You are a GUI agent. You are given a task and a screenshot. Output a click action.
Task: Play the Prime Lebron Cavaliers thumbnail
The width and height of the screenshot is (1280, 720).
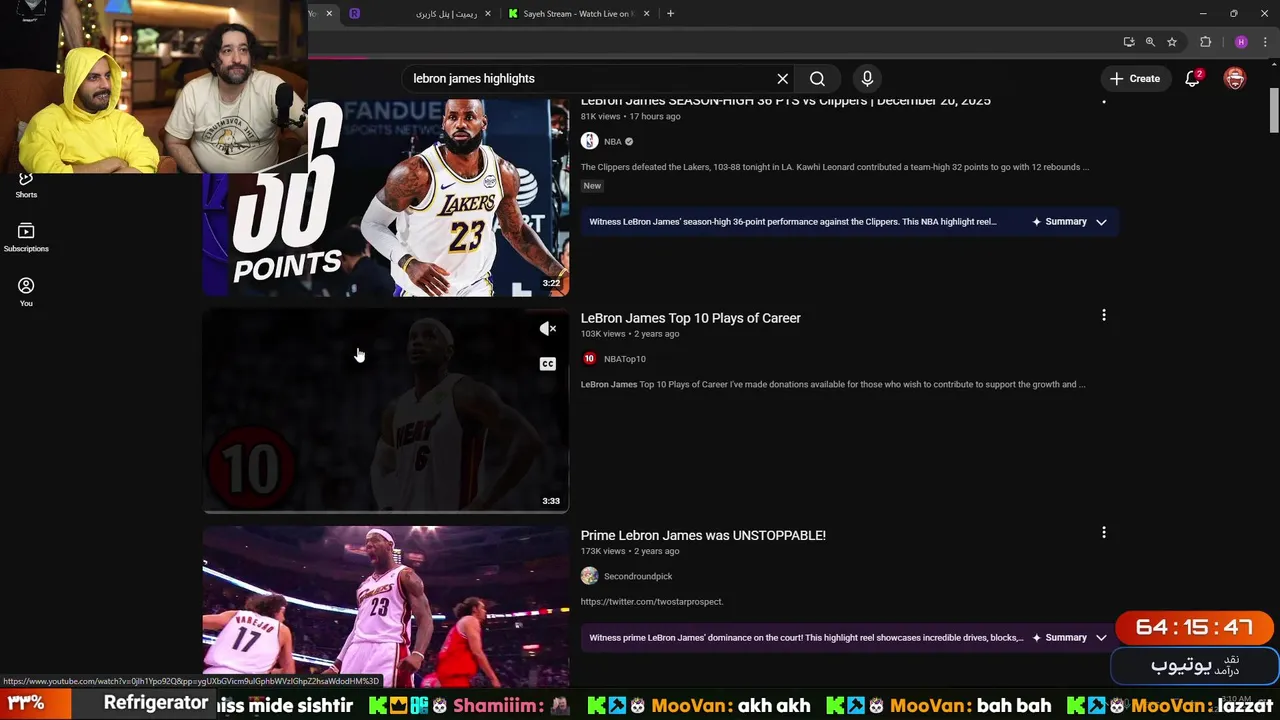tap(386, 606)
